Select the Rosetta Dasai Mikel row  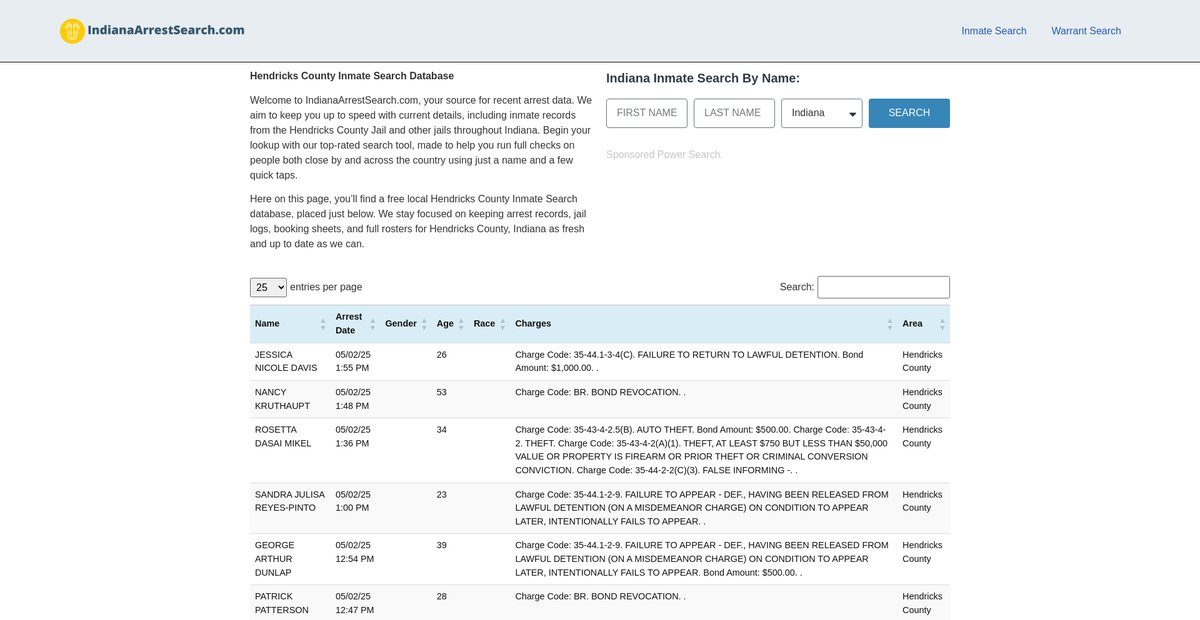(600, 450)
